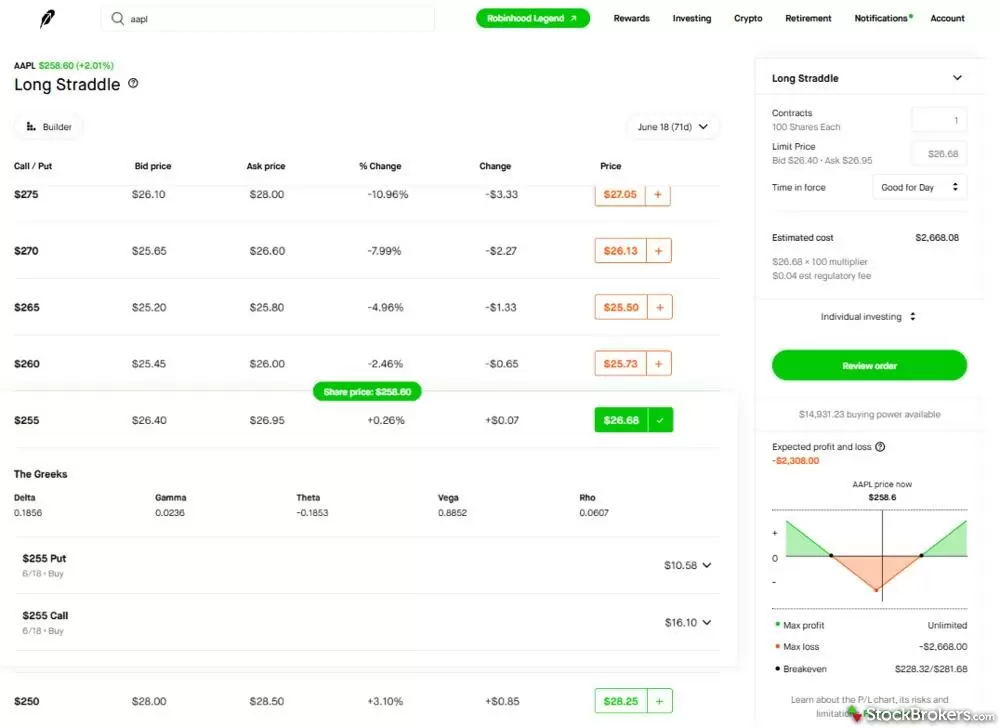Viewport: 1000px width, 728px height.
Task: Click the search magnifier icon
Action: (117, 18)
